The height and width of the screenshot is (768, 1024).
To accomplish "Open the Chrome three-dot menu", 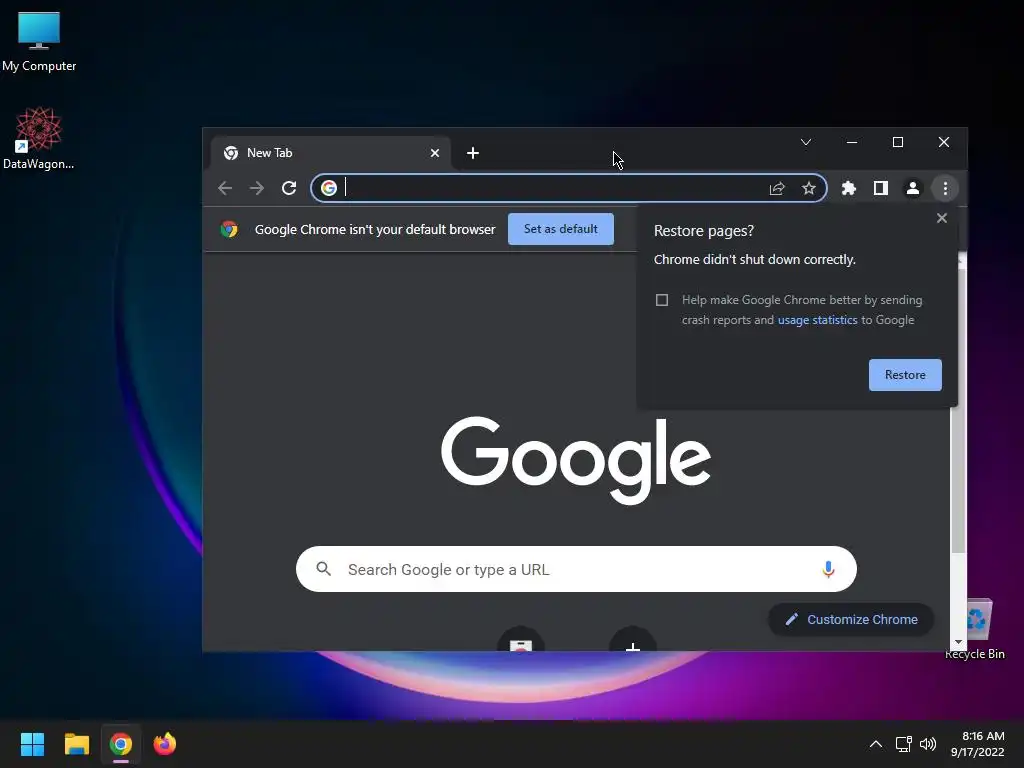I will tap(945, 189).
